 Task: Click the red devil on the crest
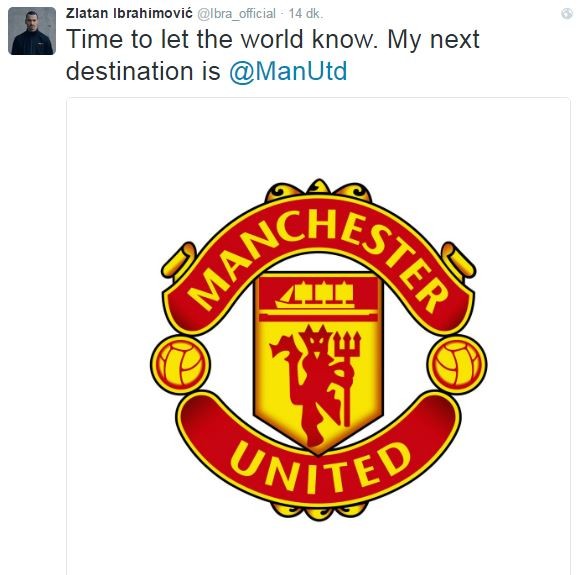point(311,385)
